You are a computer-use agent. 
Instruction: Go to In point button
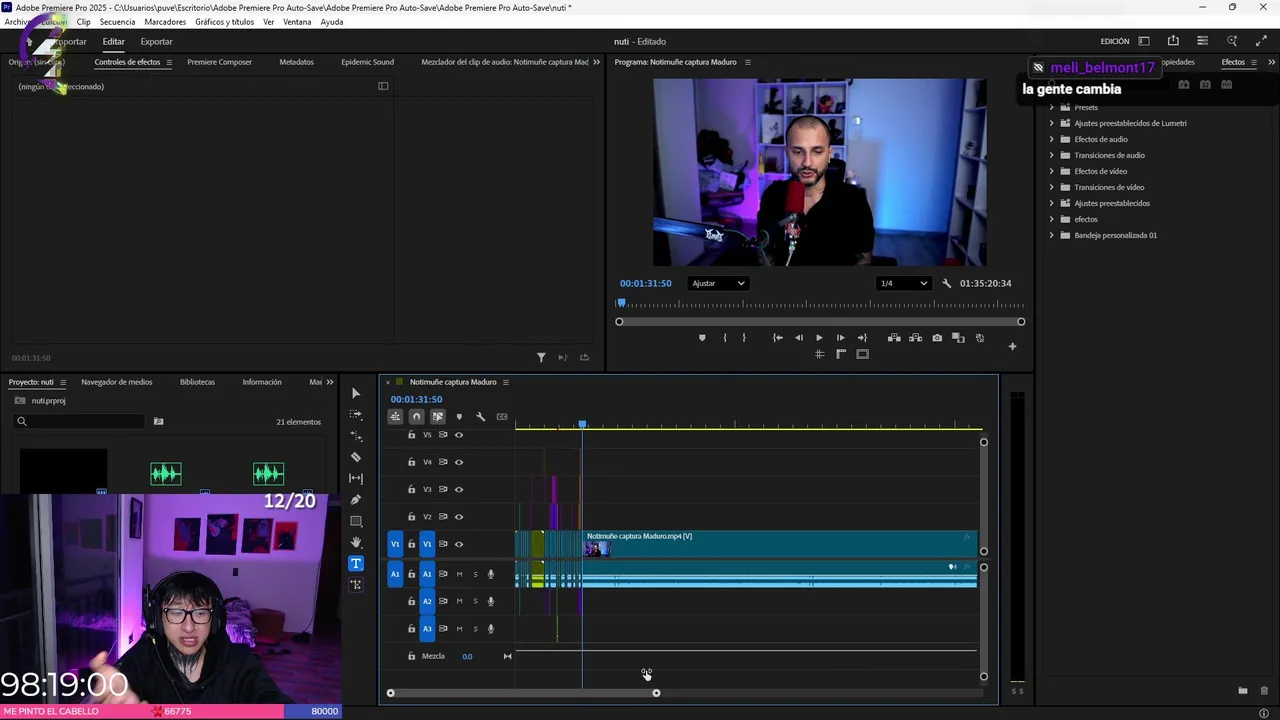tap(777, 338)
